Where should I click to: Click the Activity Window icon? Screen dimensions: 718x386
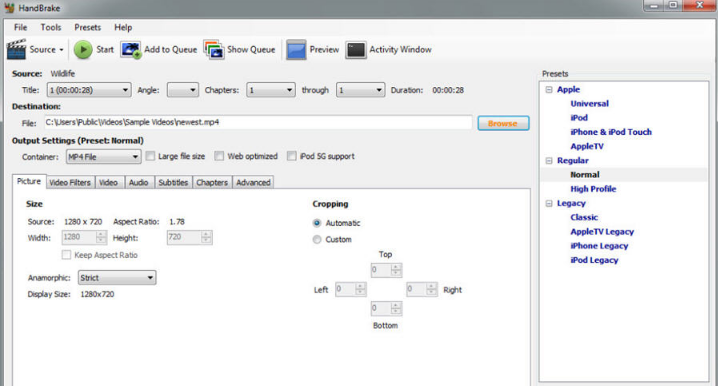point(356,49)
